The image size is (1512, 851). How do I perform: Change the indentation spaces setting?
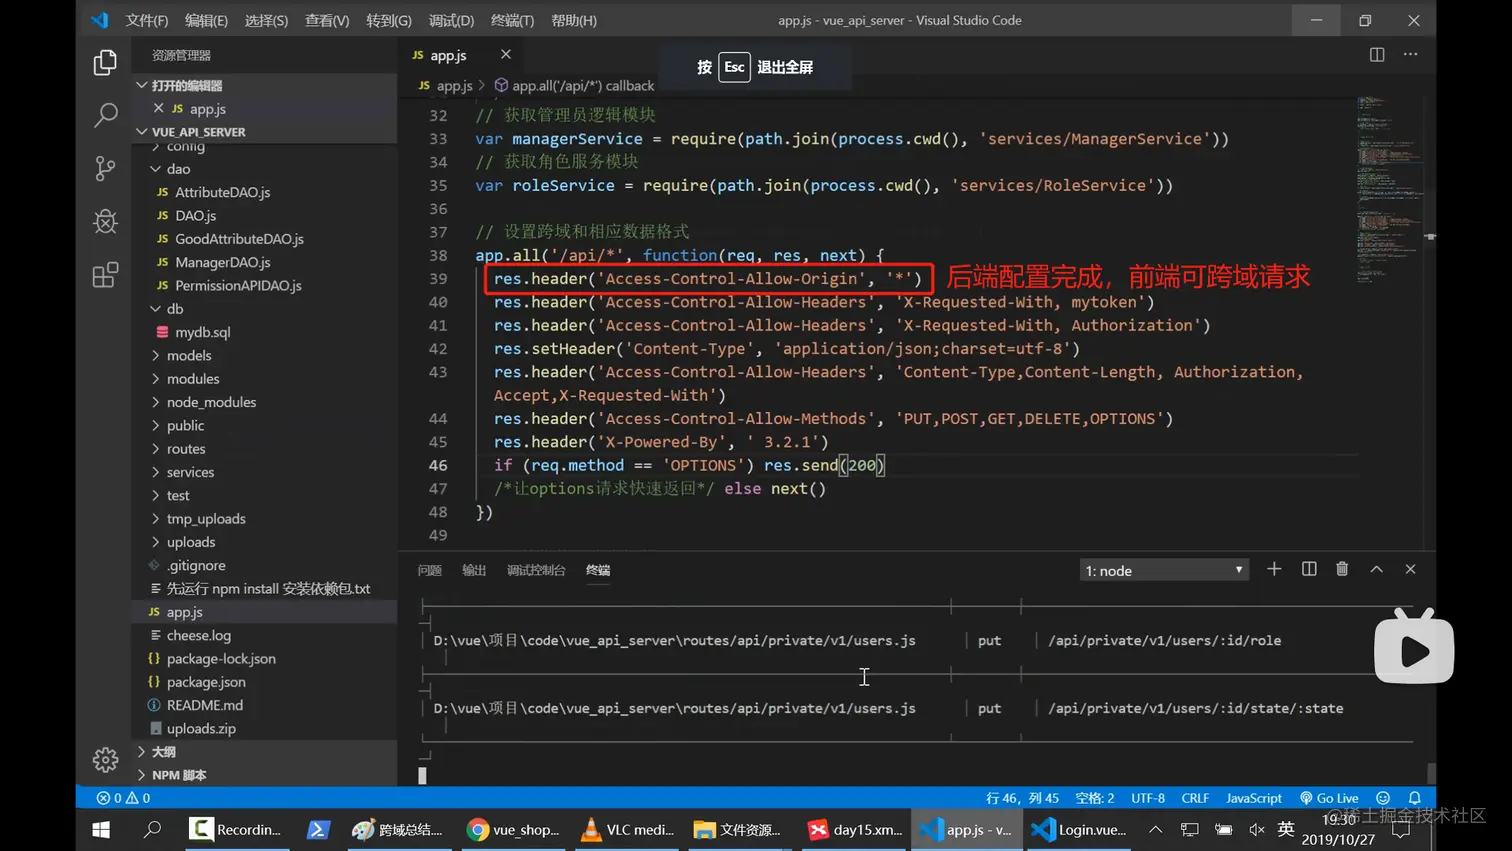(1095, 798)
